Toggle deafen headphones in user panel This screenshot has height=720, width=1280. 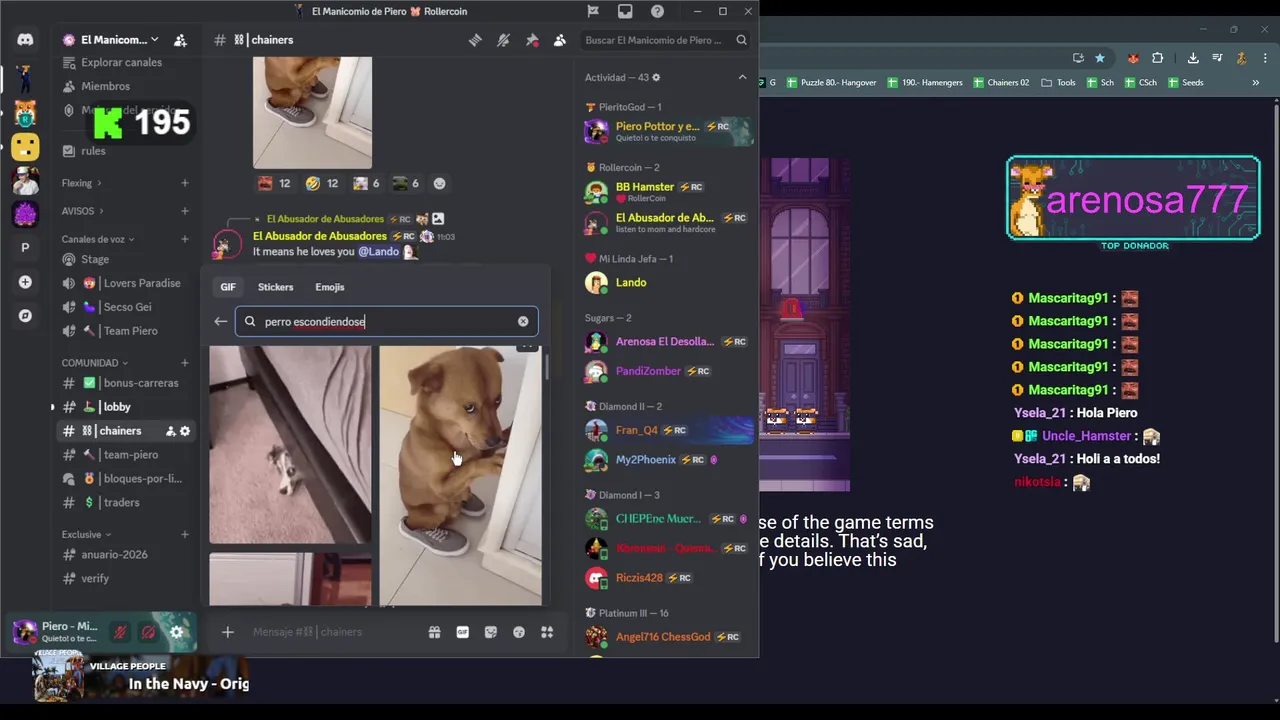pos(148,632)
